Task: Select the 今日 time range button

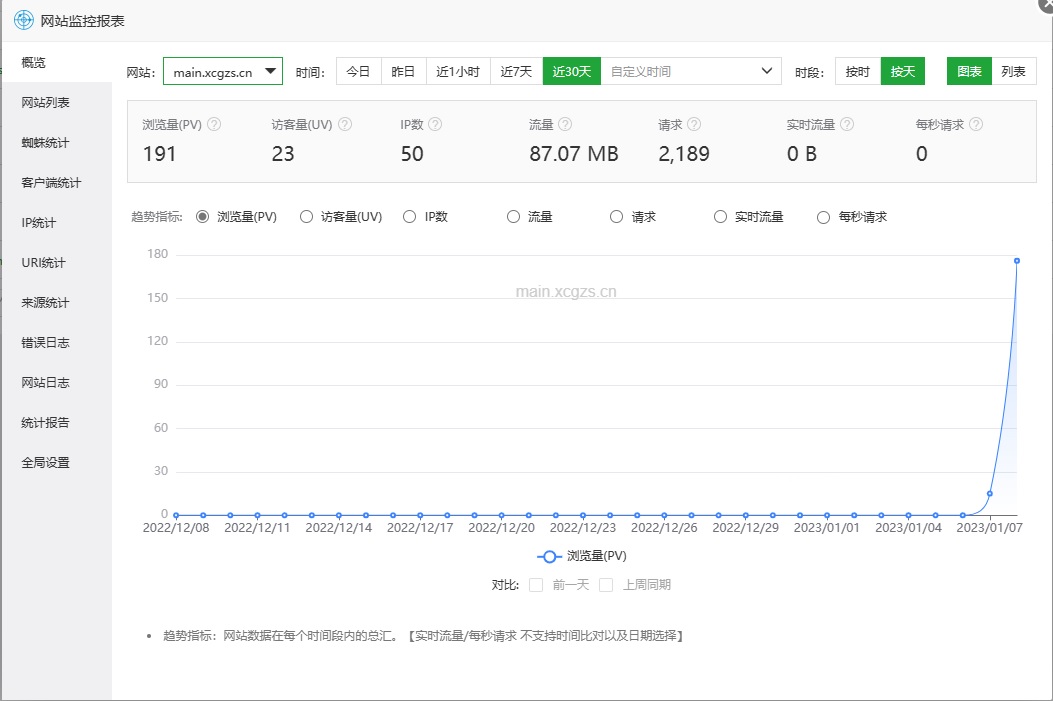Action: [x=359, y=71]
